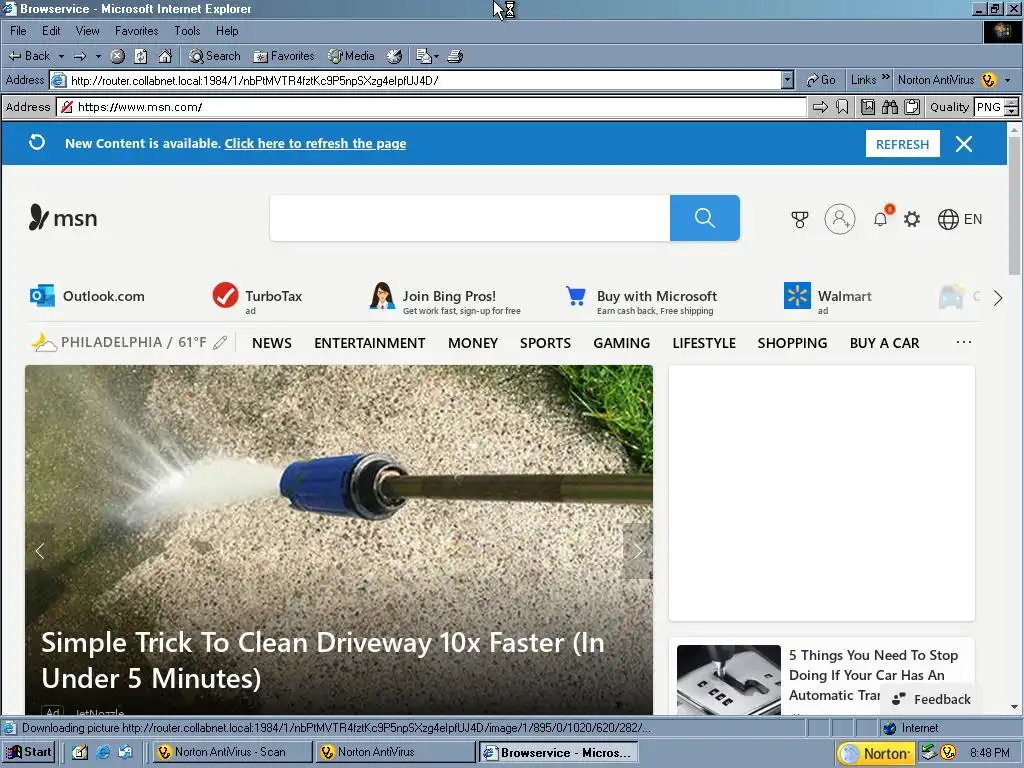
Task: Switch to the ENTERTAINMENT tab
Action: (x=370, y=343)
